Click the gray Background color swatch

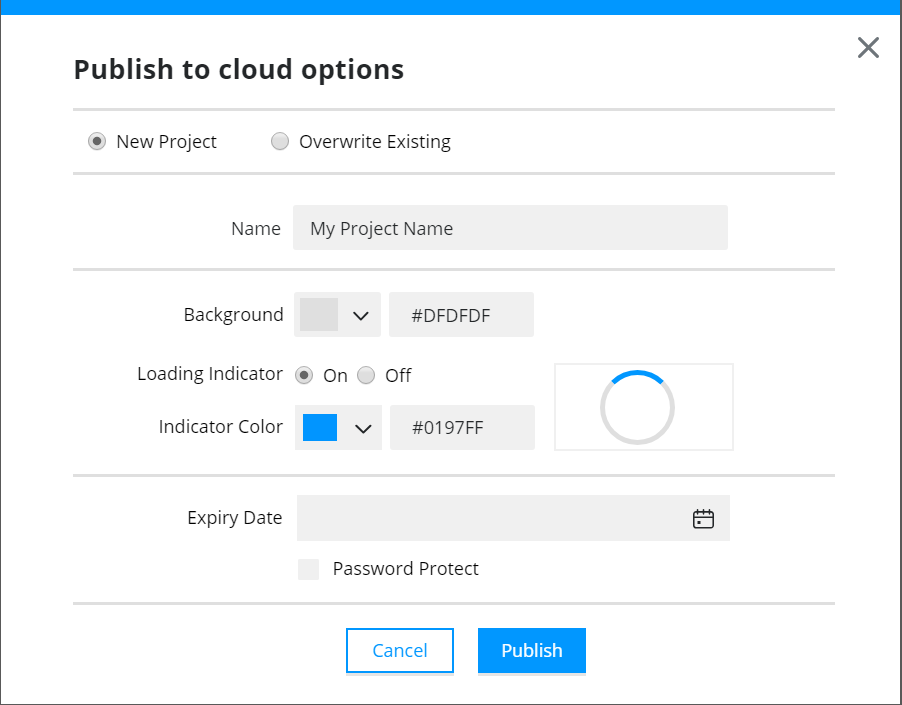coord(319,315)
